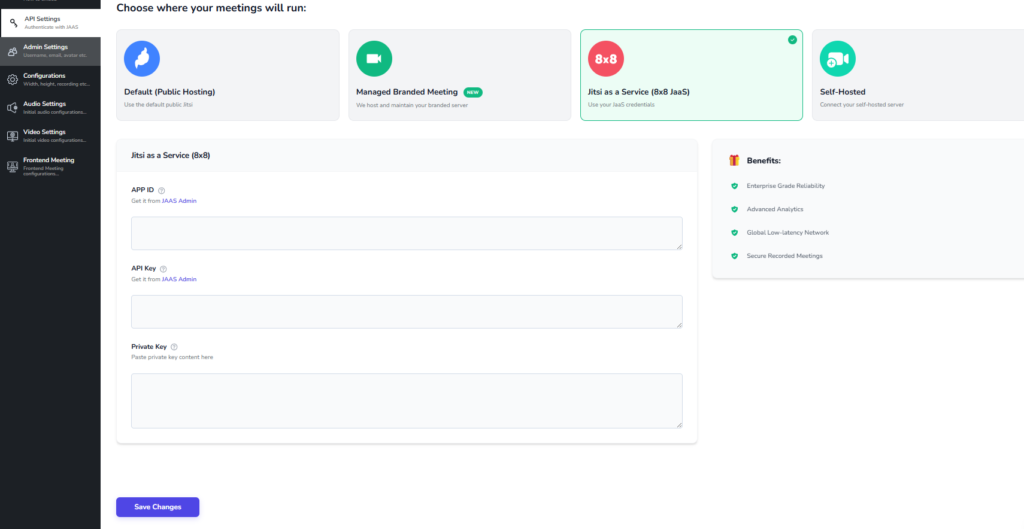Image resolution: width=1024 pixels, height=529 pixels.
Task: Open Audio Settings in sidebar
Action: (50, 108)
